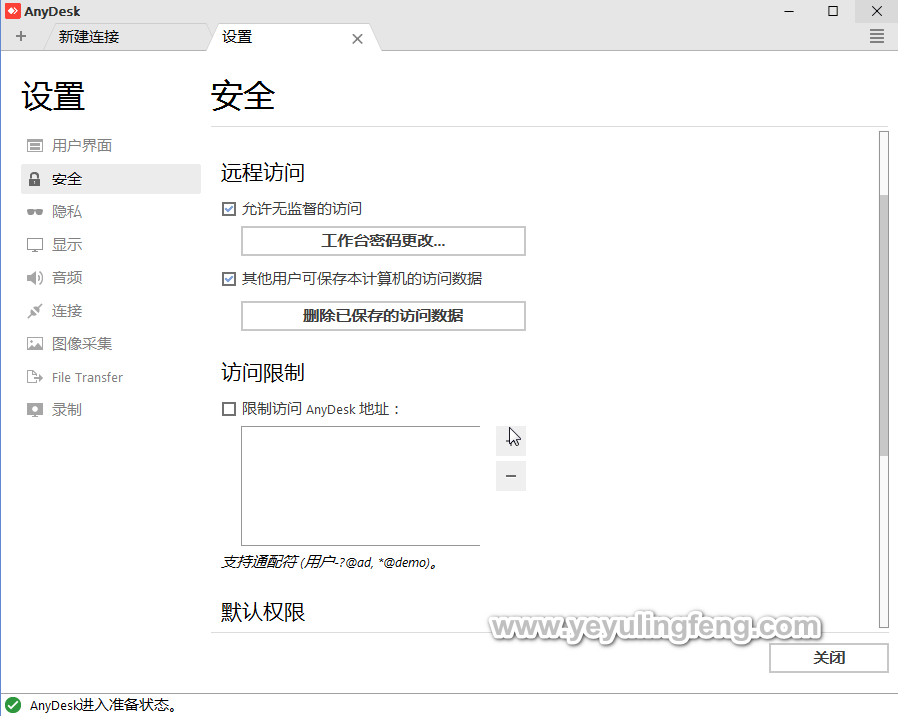Open 隐私 settings section
This screenshot has height=716, width=898.
tap(111, 212)
